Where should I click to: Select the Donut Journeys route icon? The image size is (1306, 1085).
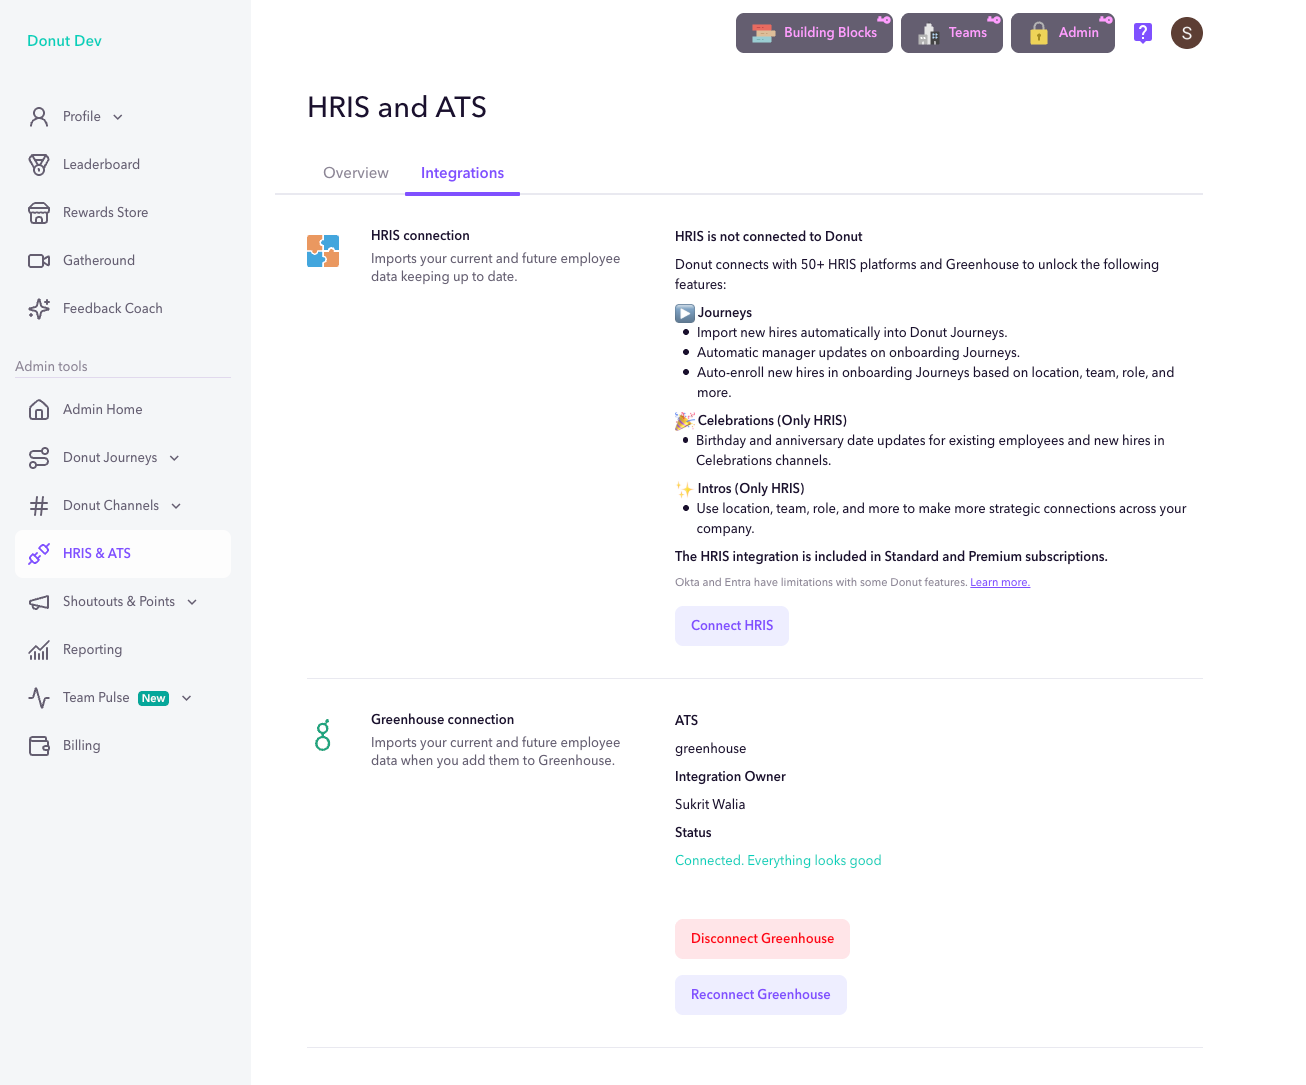[39, 458]
